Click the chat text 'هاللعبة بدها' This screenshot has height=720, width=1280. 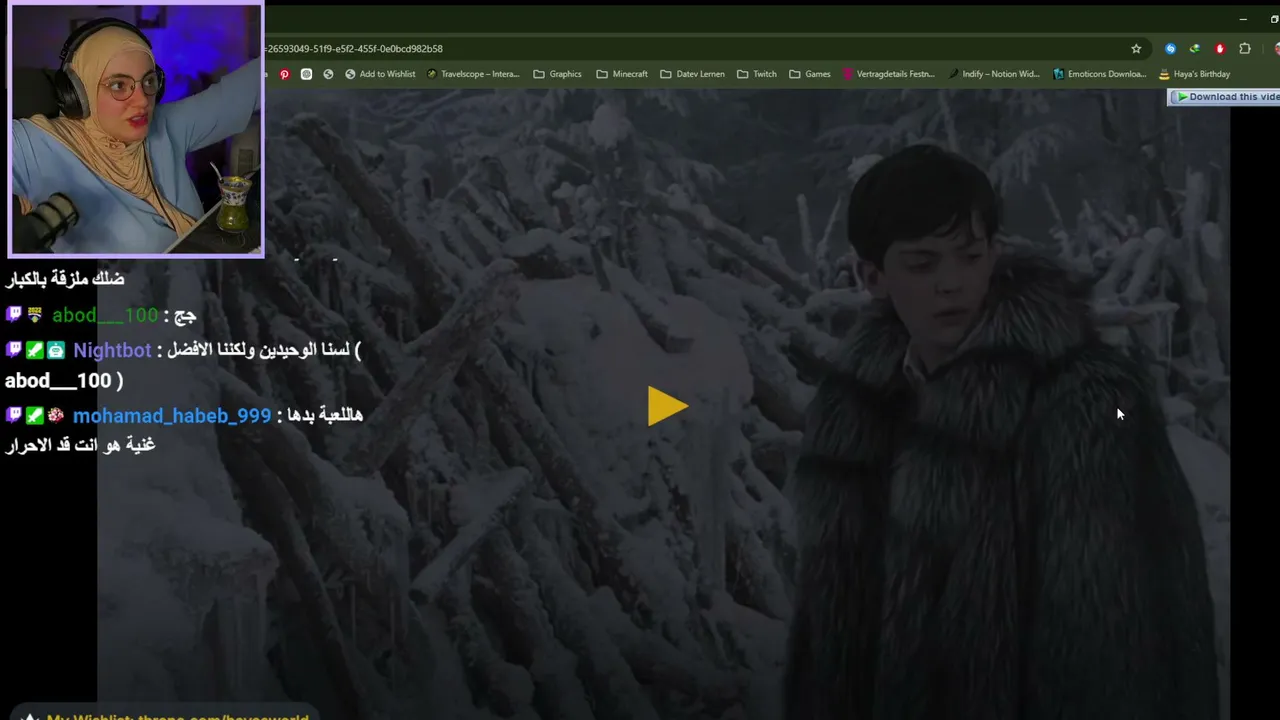coord(325,415)
